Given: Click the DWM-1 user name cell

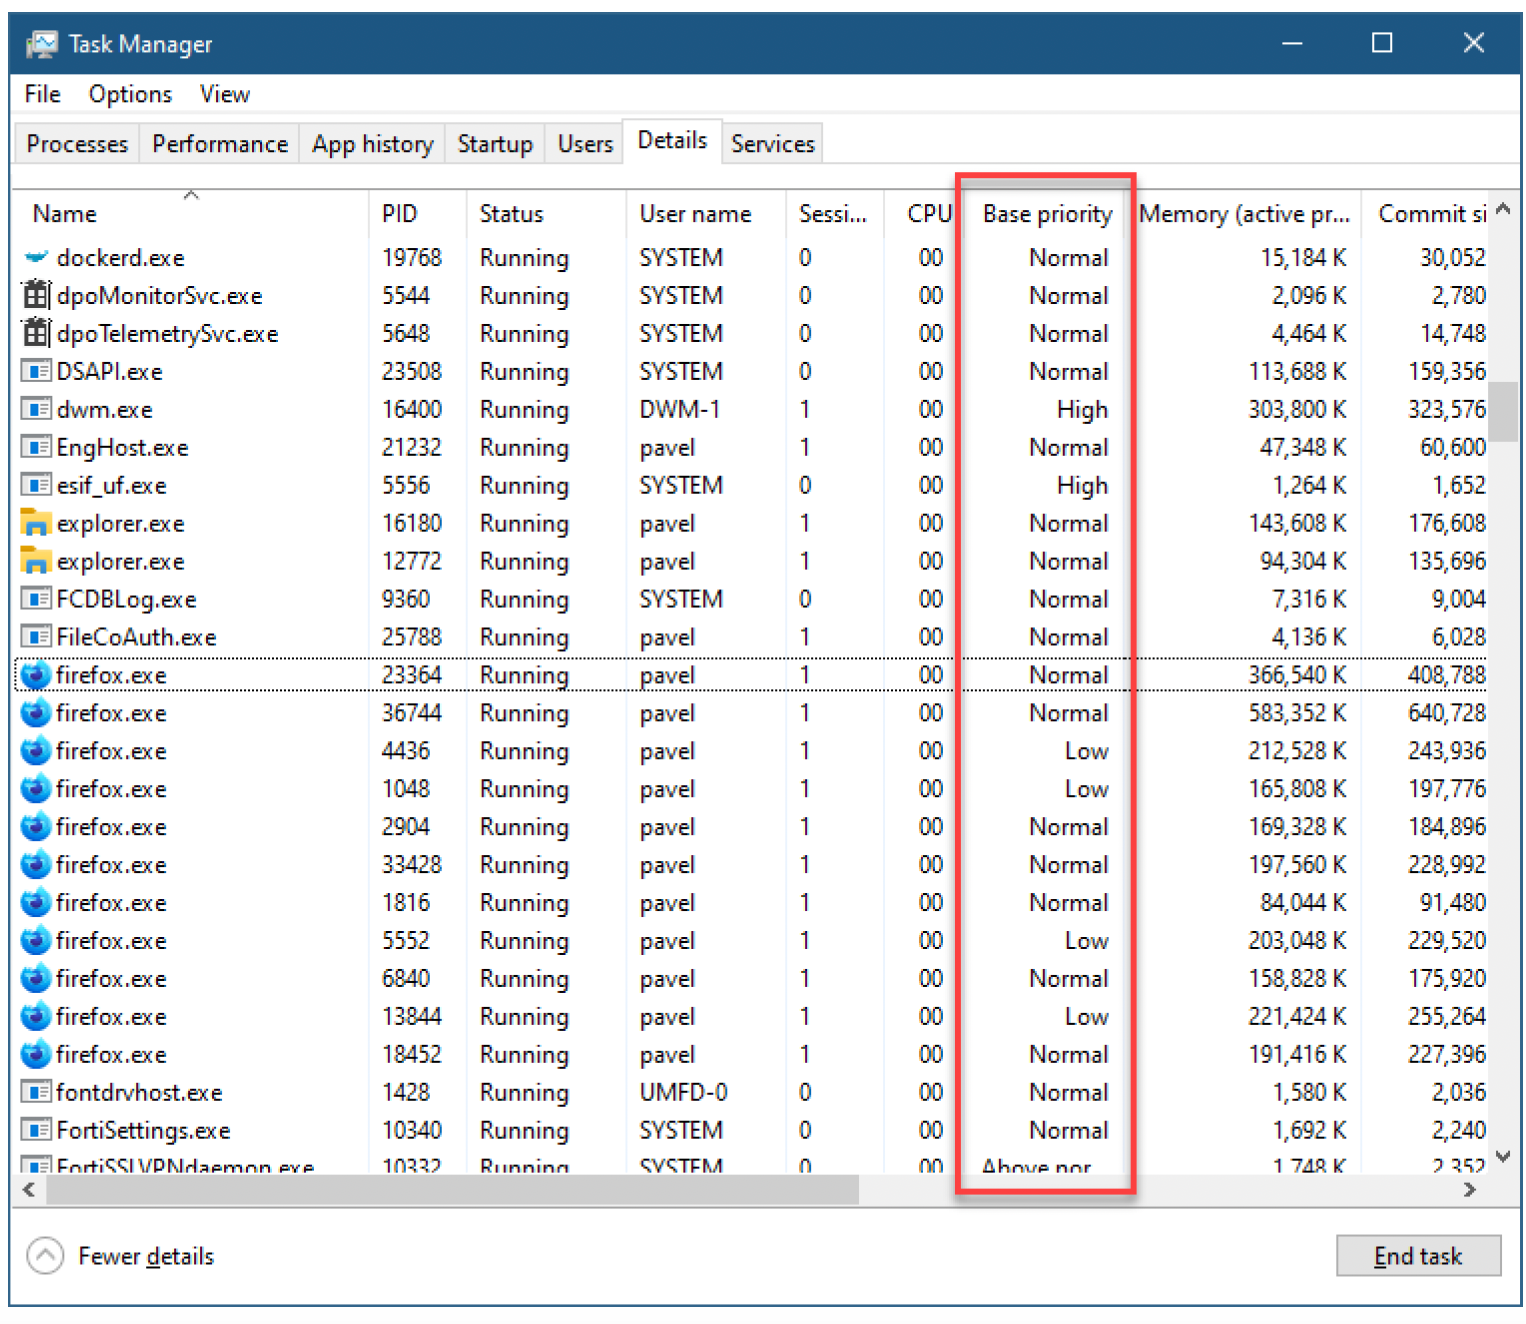Looking at the screenshot, I should pyautogui.click(x=680, y=410).
